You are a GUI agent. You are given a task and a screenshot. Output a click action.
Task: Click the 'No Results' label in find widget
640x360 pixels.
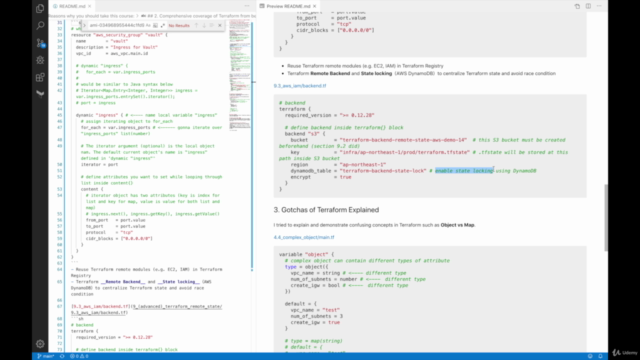pyautogui.click(x=179, y=25)
